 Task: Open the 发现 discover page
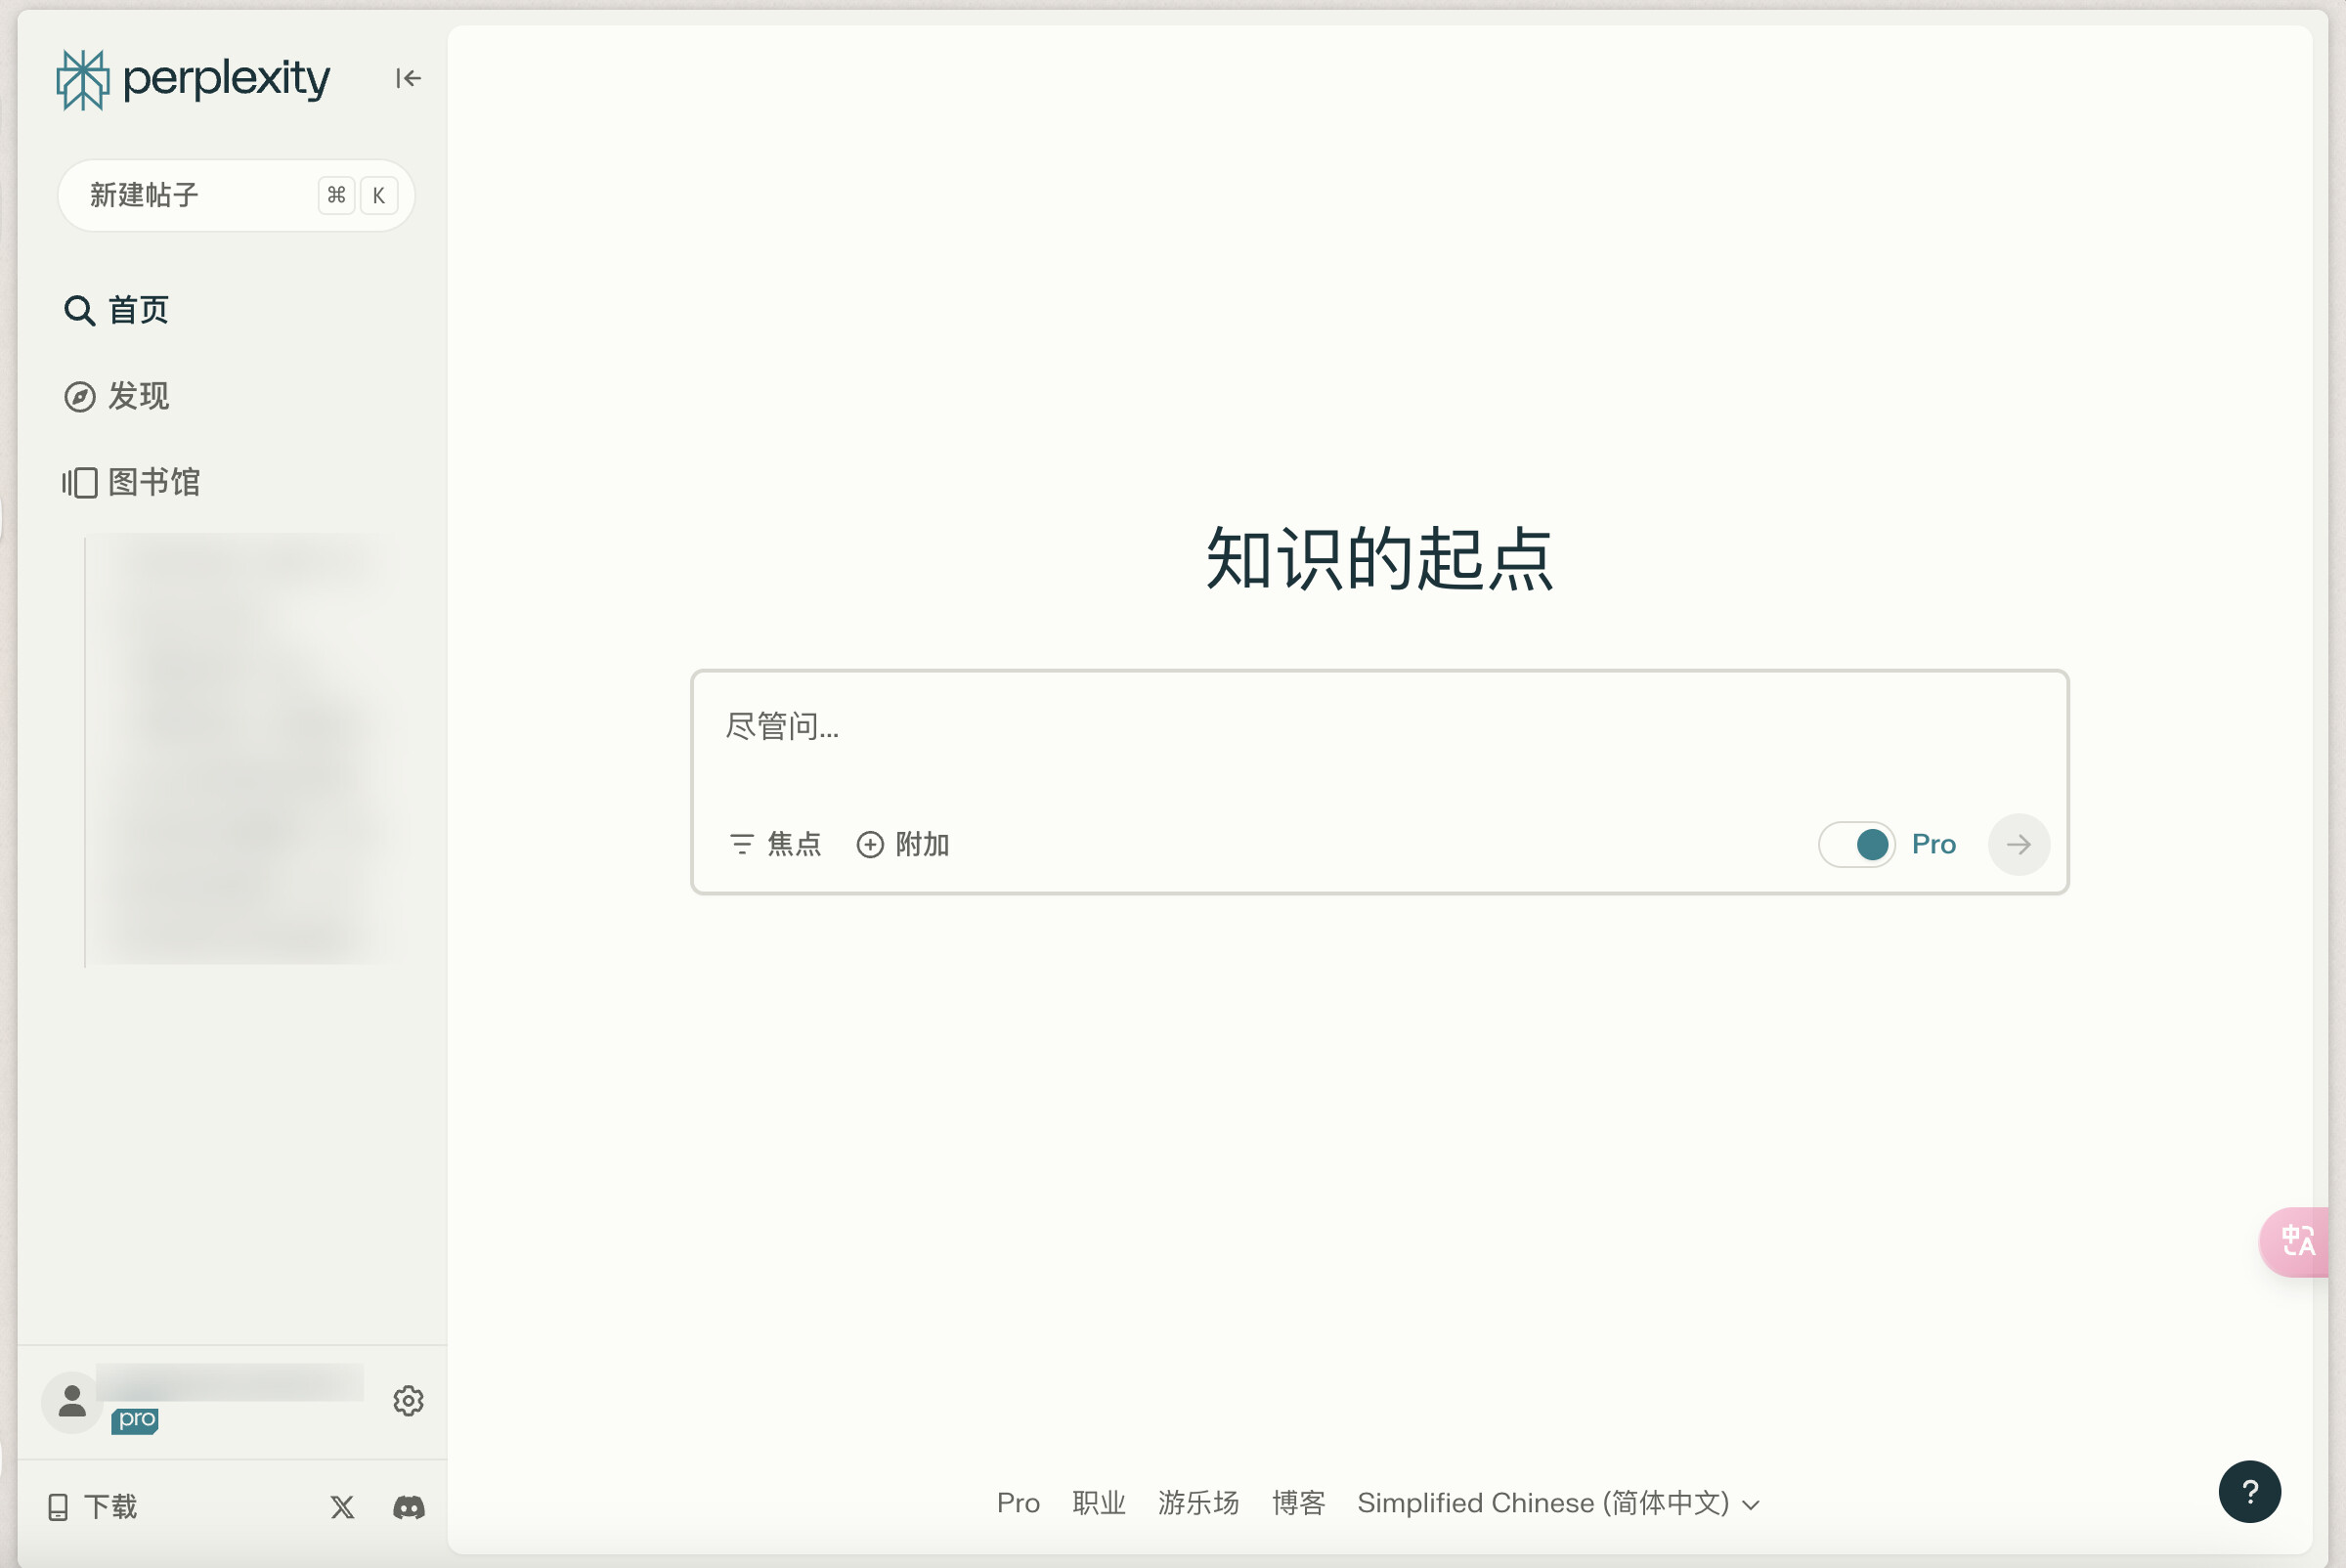117,396
